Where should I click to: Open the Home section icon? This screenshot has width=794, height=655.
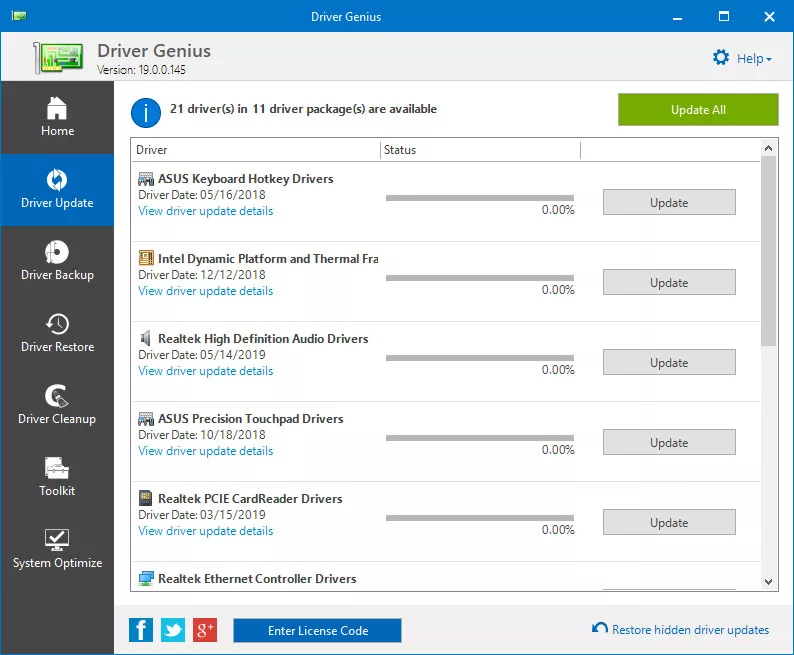[57, 108]
